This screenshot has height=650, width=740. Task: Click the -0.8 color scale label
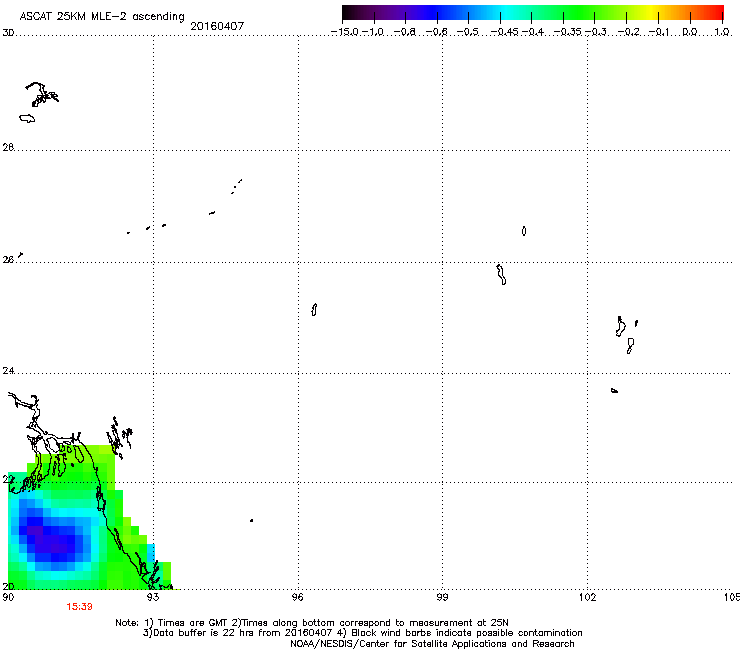click(x=405, y=32)
